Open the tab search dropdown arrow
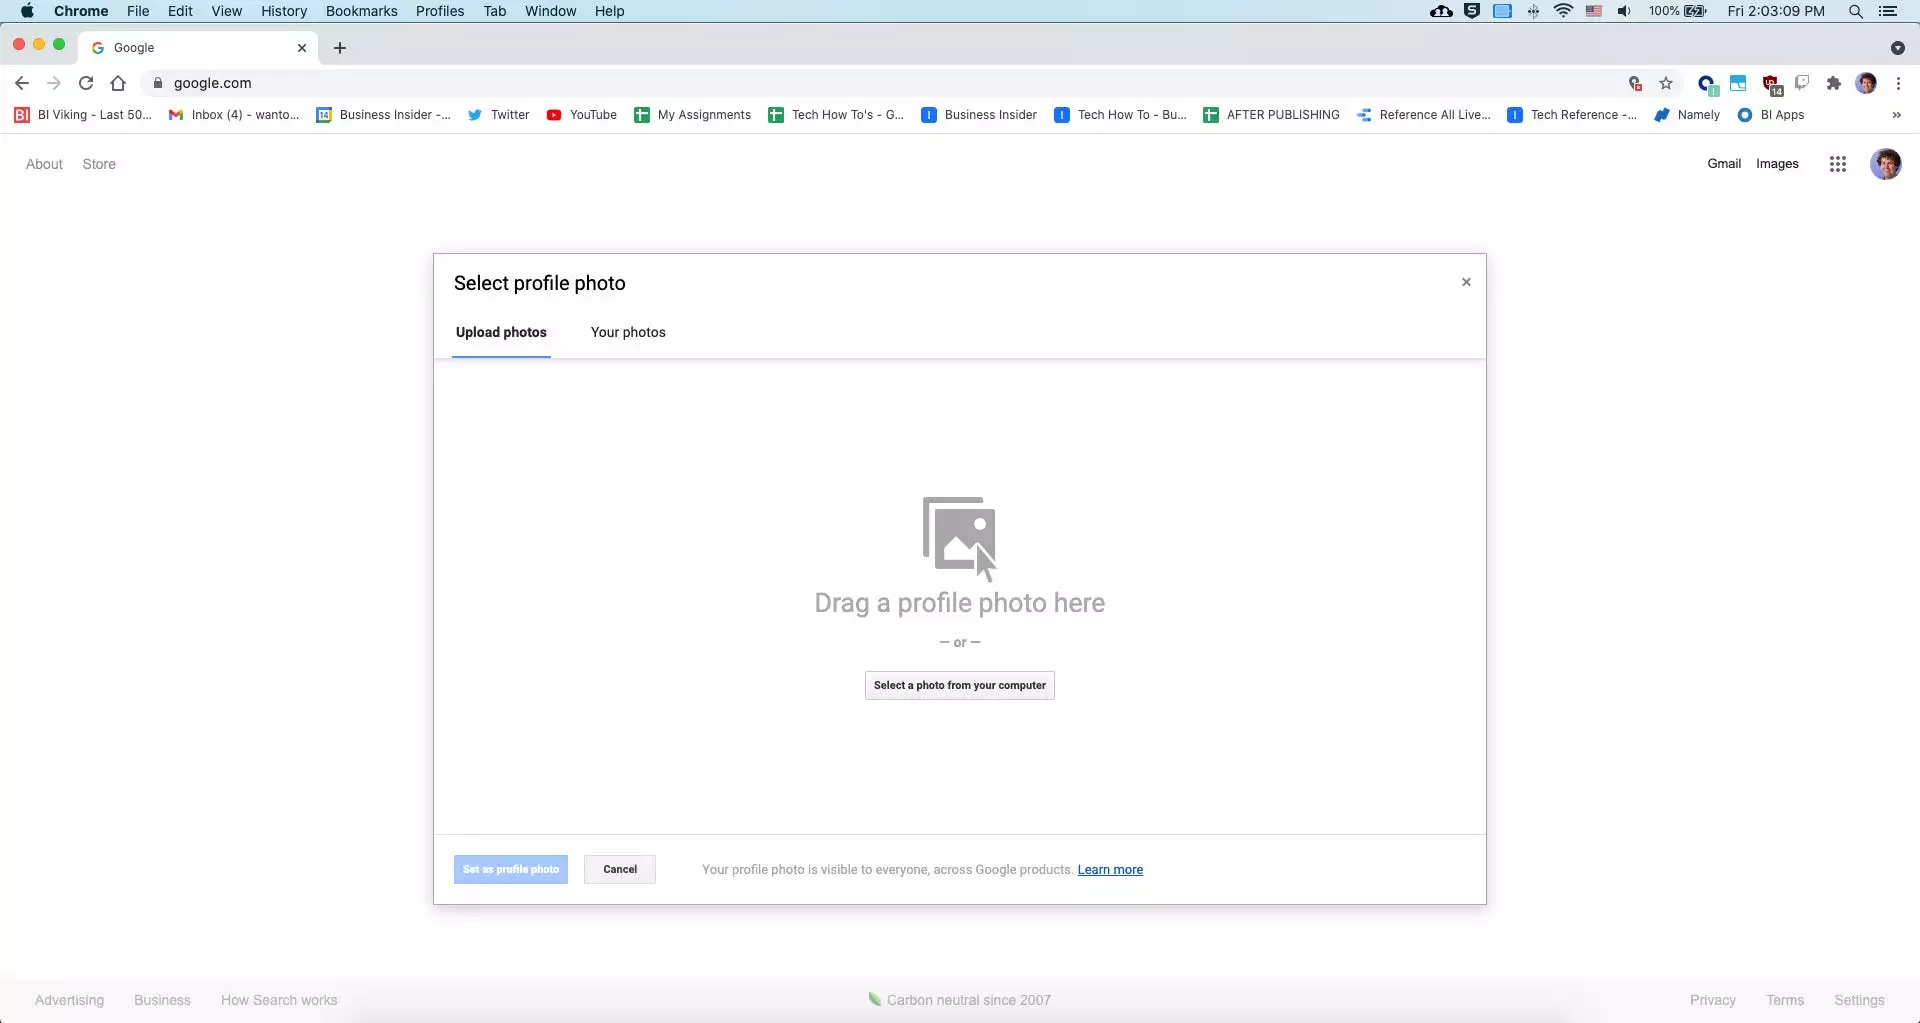Image resolution: width=1920 pixels, height=1023 pixels. click(1897, 48)
